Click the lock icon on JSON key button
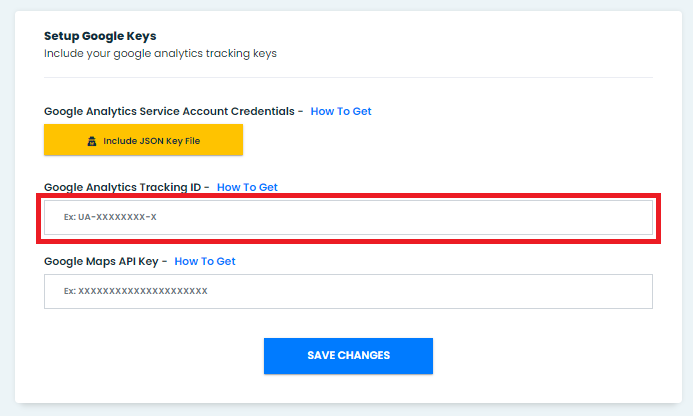 pos(92,141)
